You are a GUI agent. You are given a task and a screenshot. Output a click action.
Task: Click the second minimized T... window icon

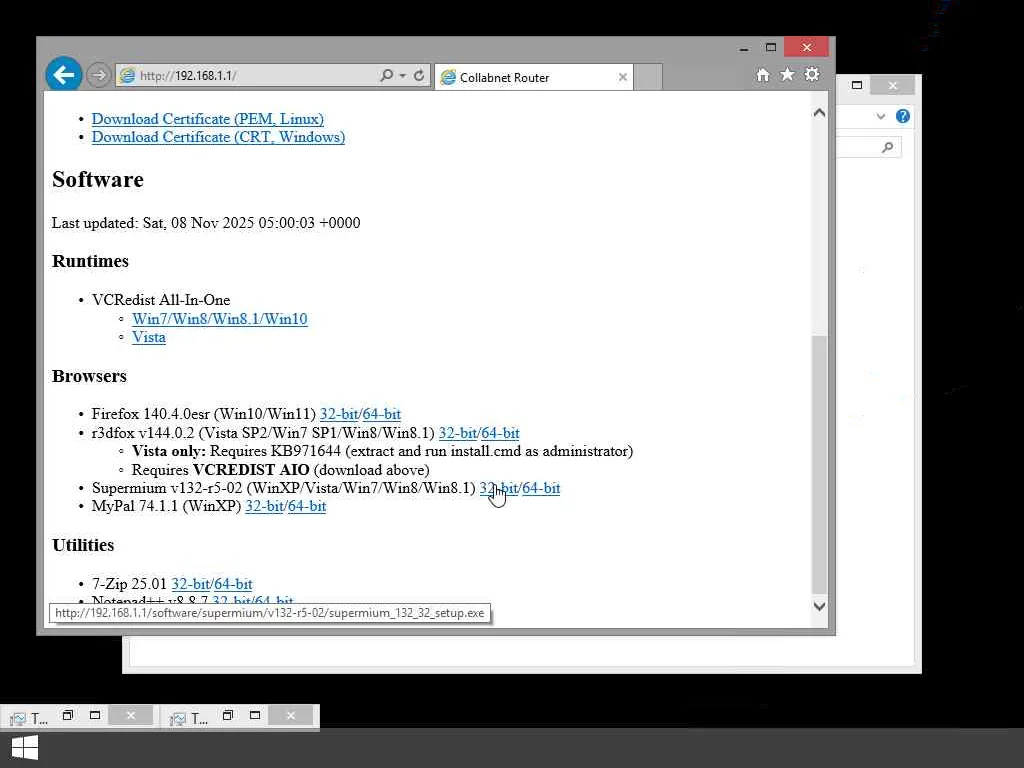(178, 718)
